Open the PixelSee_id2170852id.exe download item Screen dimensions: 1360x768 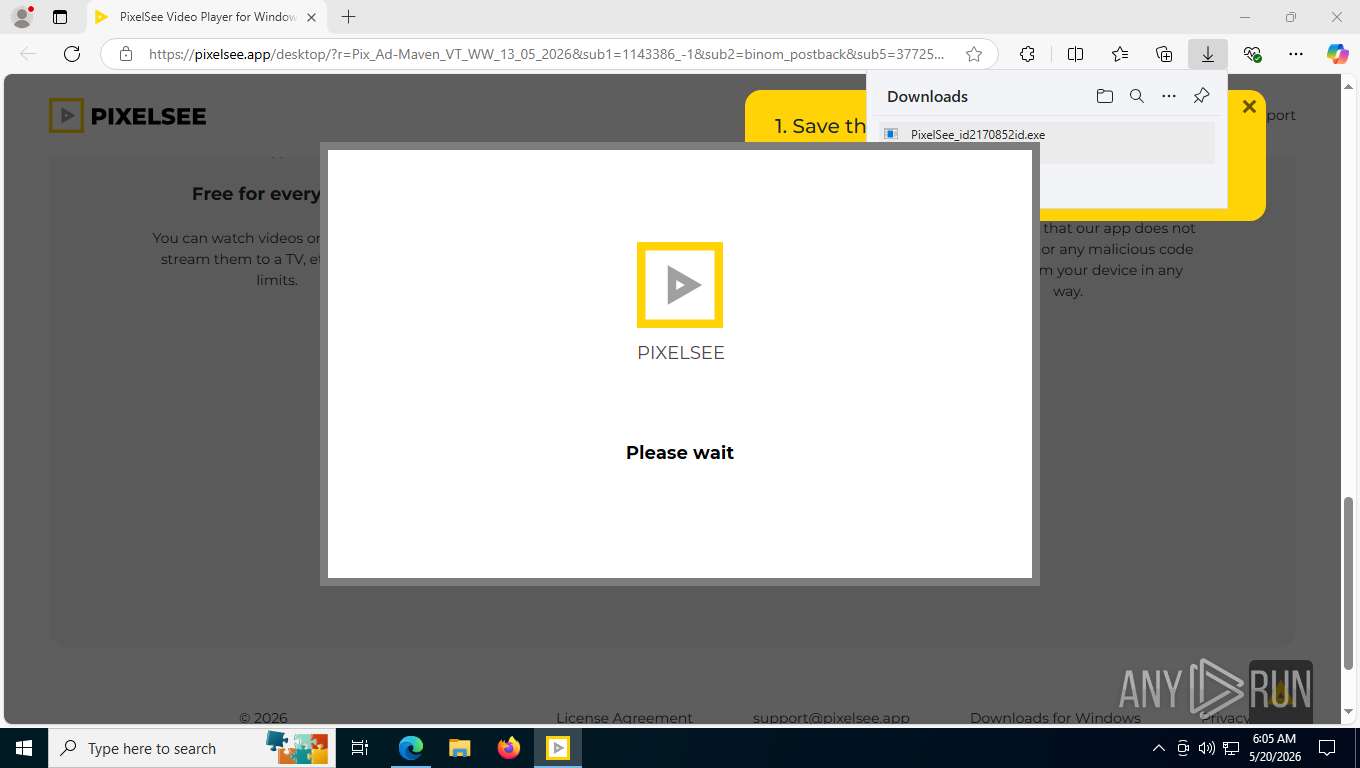(x=1047, y=142)
